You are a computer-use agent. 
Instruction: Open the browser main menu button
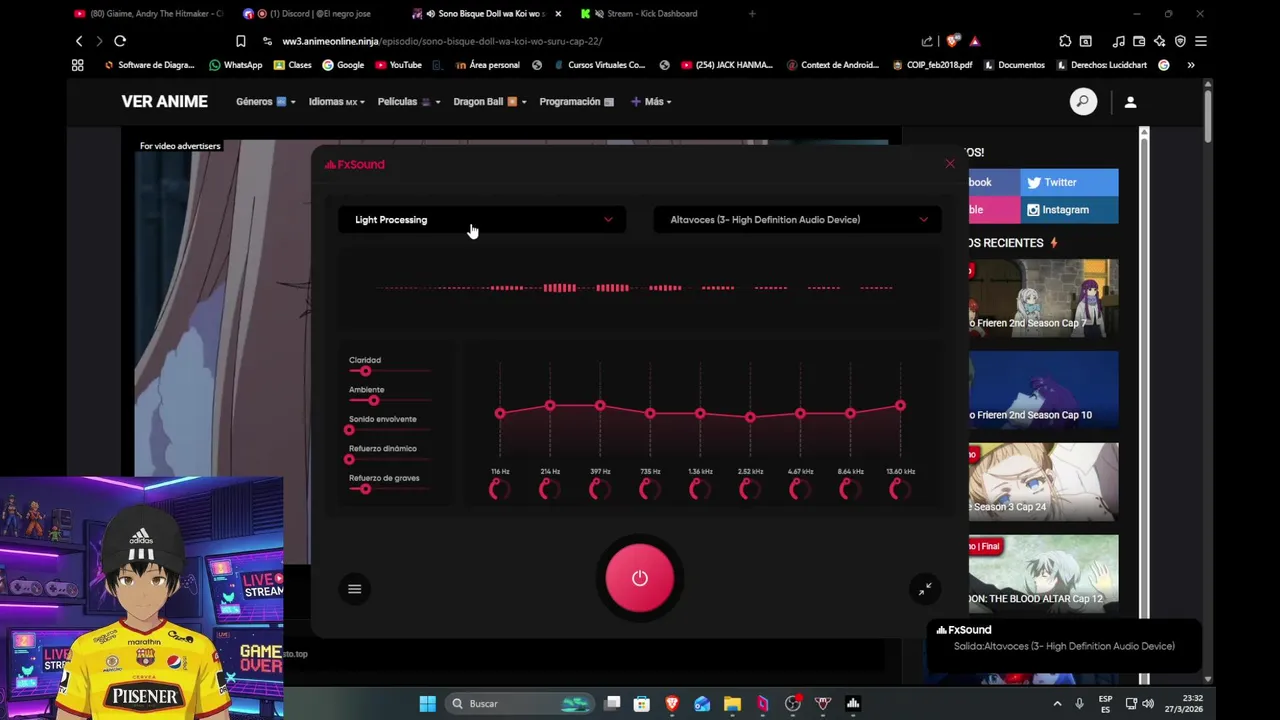pyautogui.click(x=1201, y=41)
